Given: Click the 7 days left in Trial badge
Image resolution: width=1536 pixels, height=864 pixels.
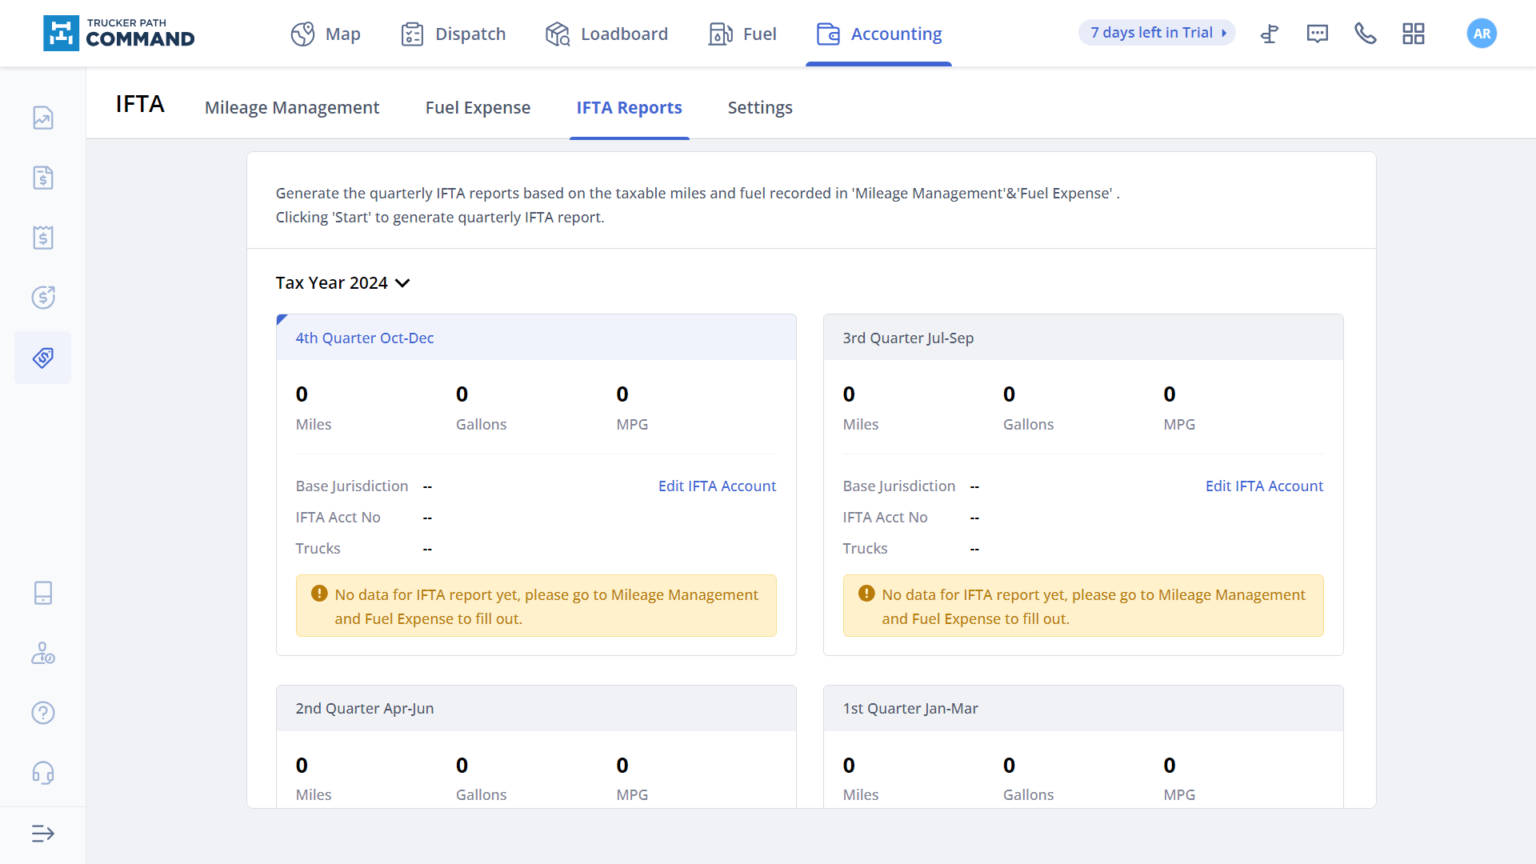Looking at the screenshot, I should [x=1157, y=32].
